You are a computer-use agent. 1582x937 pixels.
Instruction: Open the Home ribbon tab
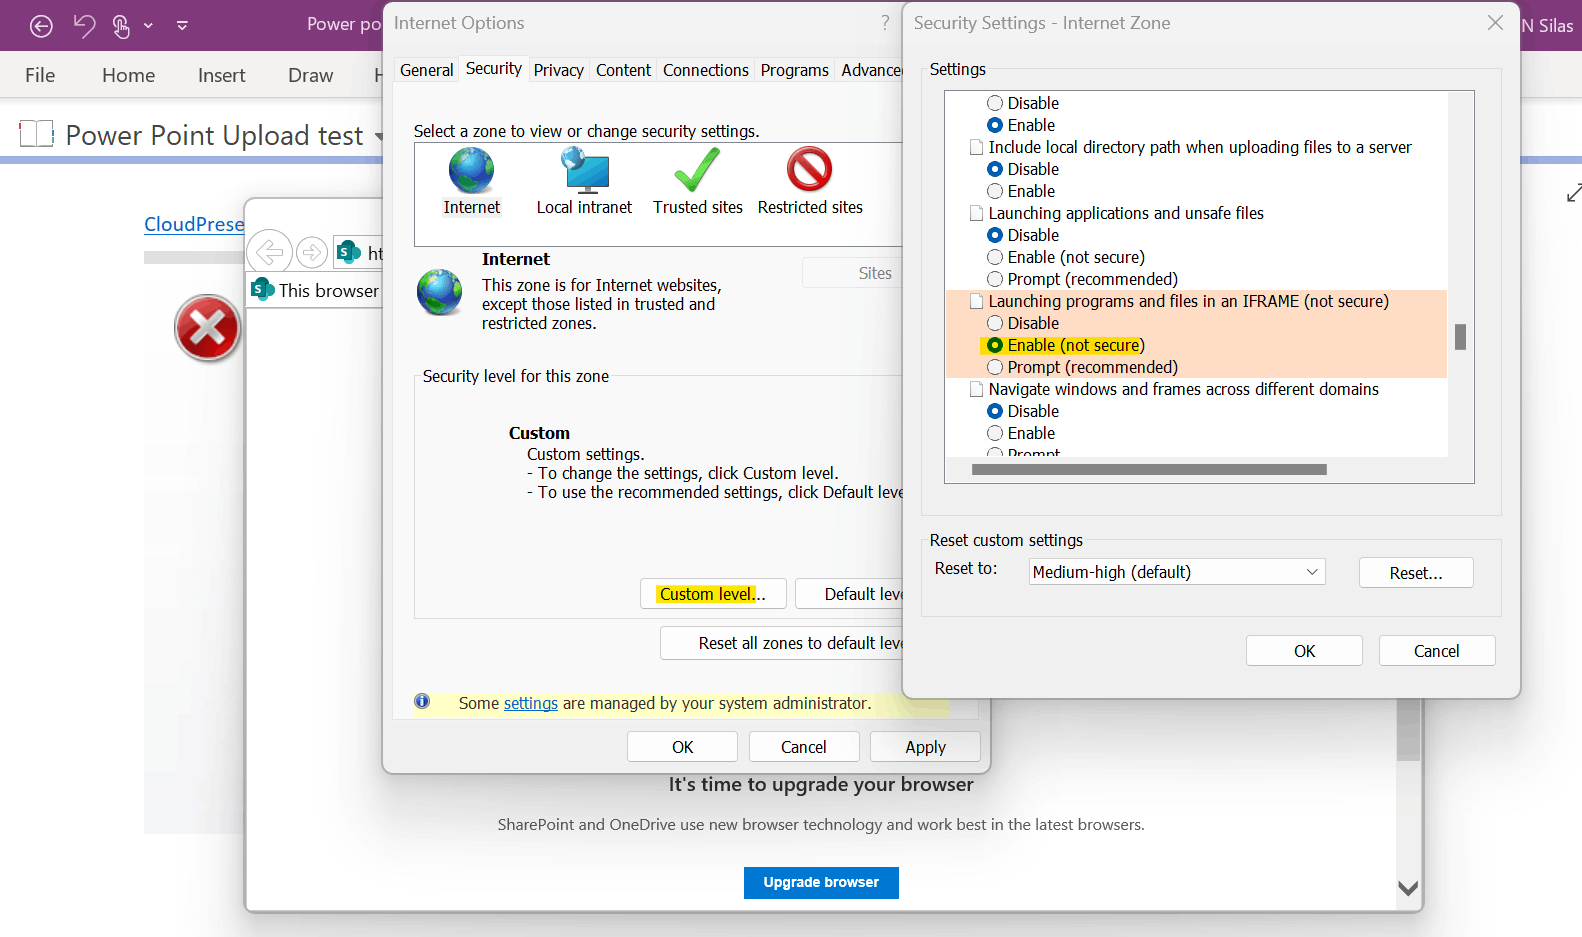pos(128,75)
